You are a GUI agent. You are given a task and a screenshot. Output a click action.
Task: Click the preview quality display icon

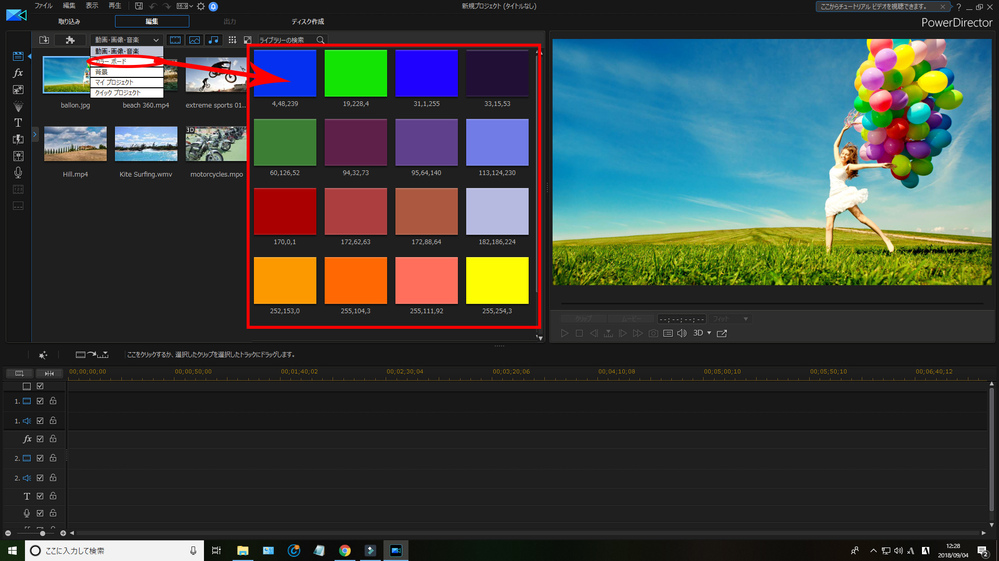coord(668,333)
